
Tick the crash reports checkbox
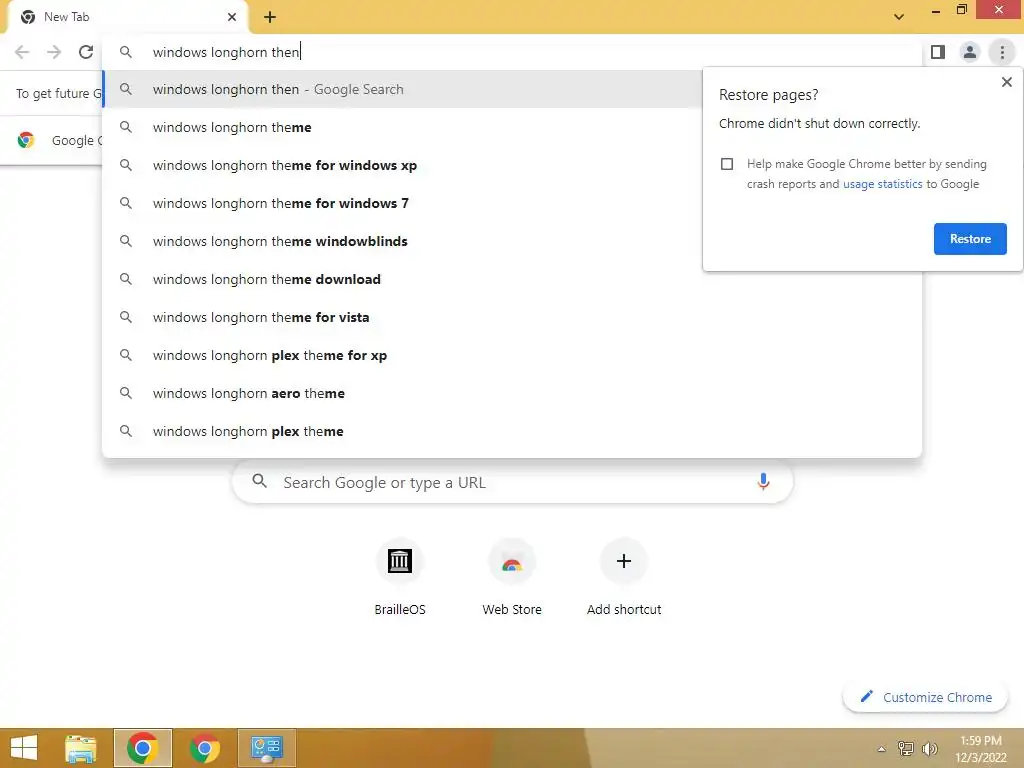coord(727,164)
